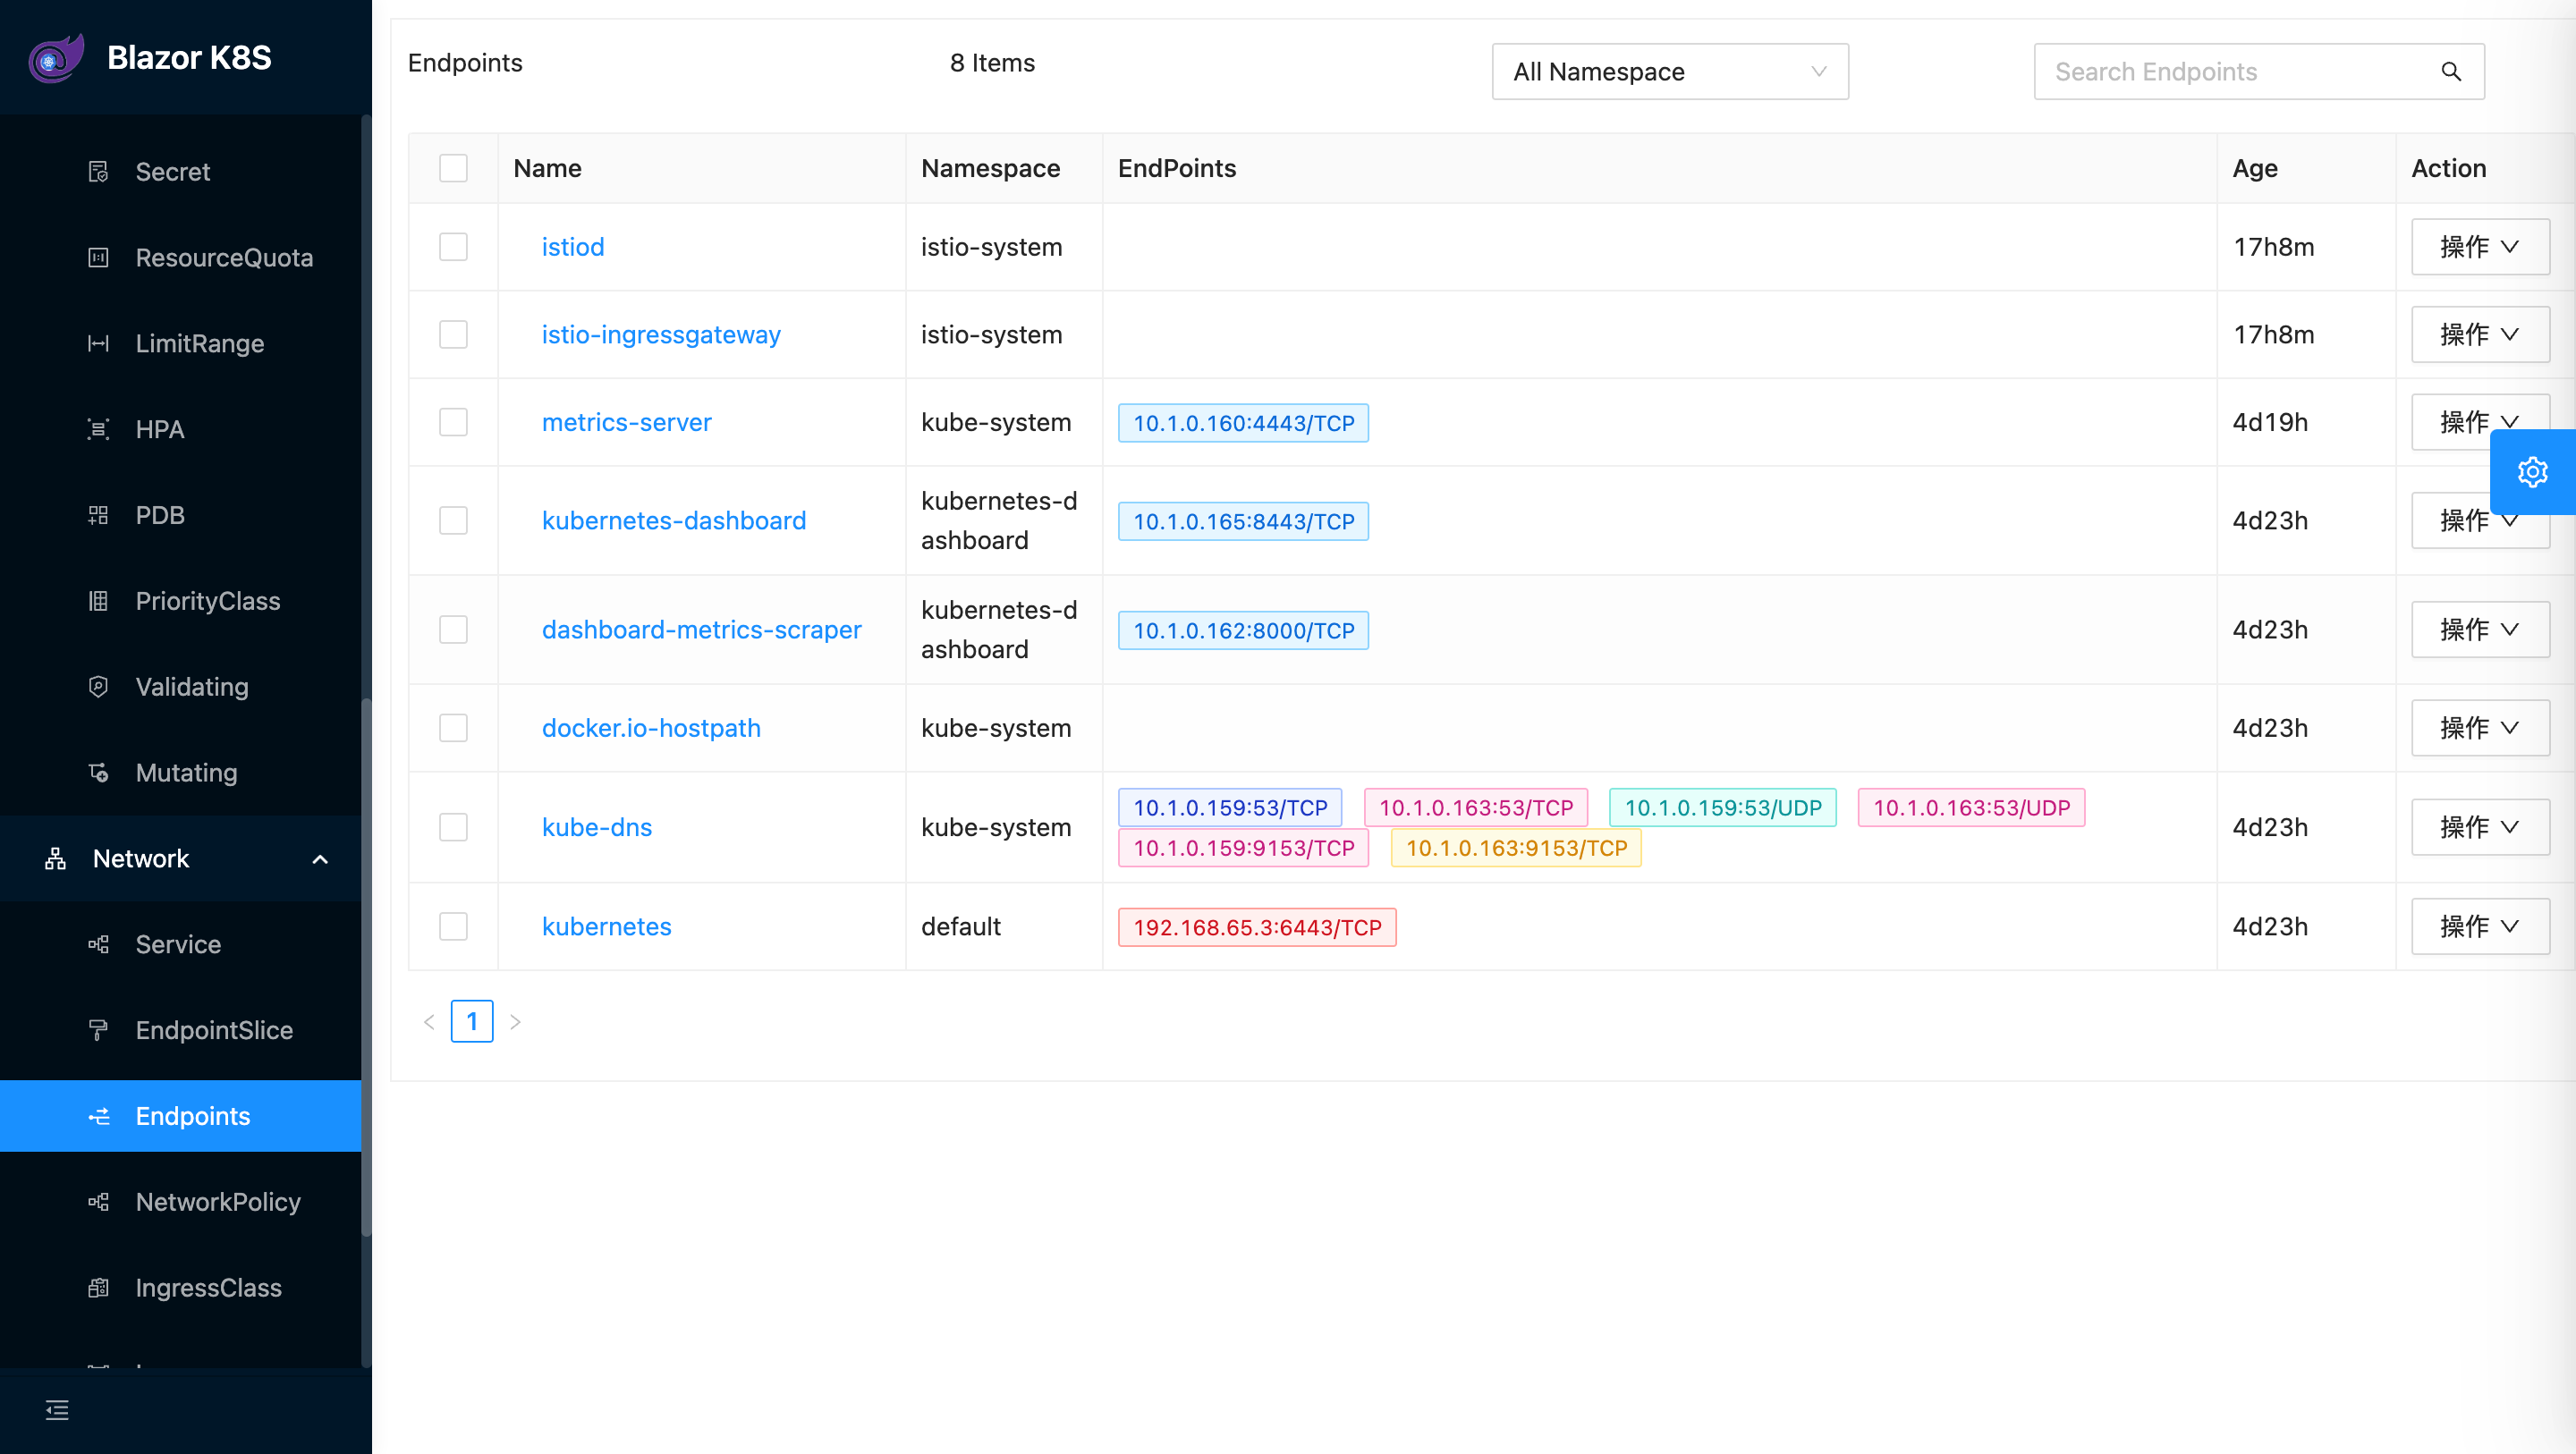This screenshot has width=2576, height=1454.
Task: Click the IngressClass sidebar icon
Action: point(98,1288)
